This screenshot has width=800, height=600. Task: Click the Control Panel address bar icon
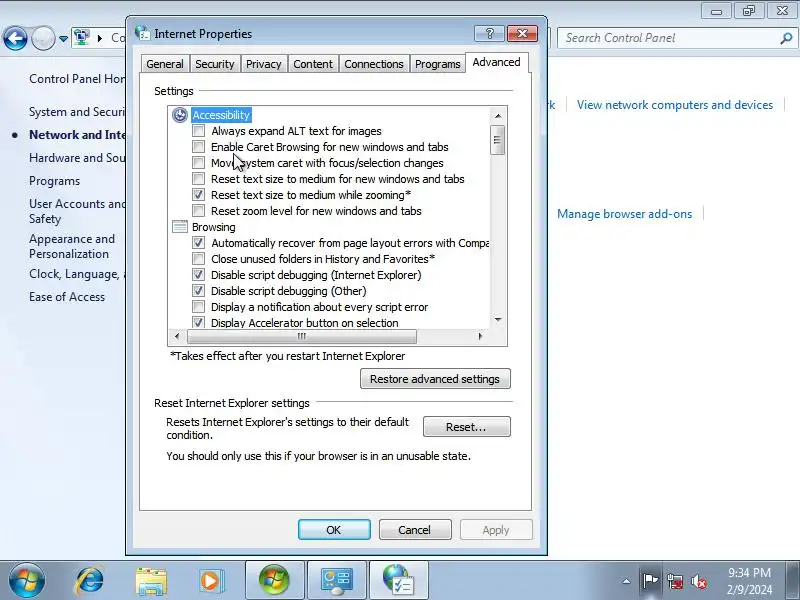[x=82, y=38]
